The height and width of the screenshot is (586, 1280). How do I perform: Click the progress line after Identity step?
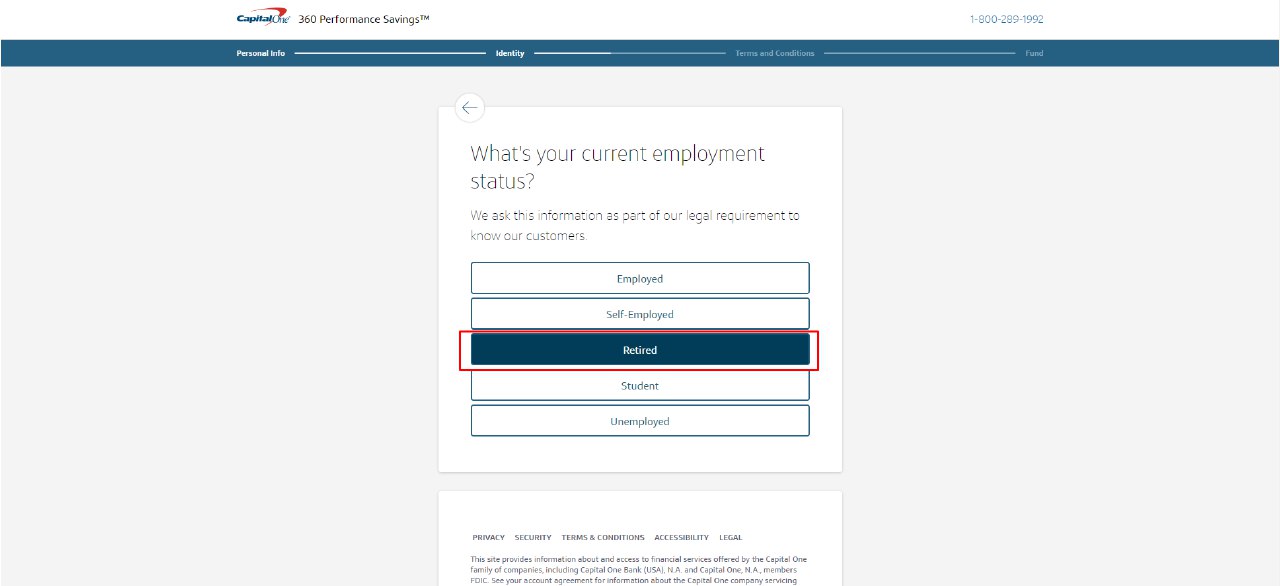click(x=630, y=53)
